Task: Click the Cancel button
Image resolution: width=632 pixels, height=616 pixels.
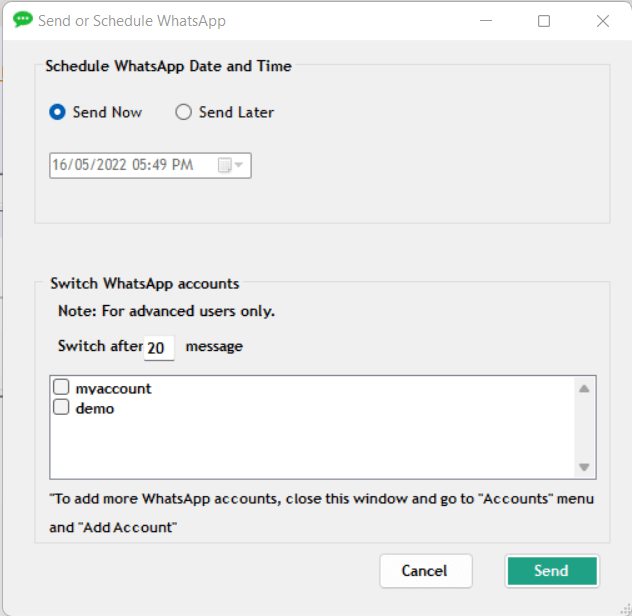Action: (425, 571)
